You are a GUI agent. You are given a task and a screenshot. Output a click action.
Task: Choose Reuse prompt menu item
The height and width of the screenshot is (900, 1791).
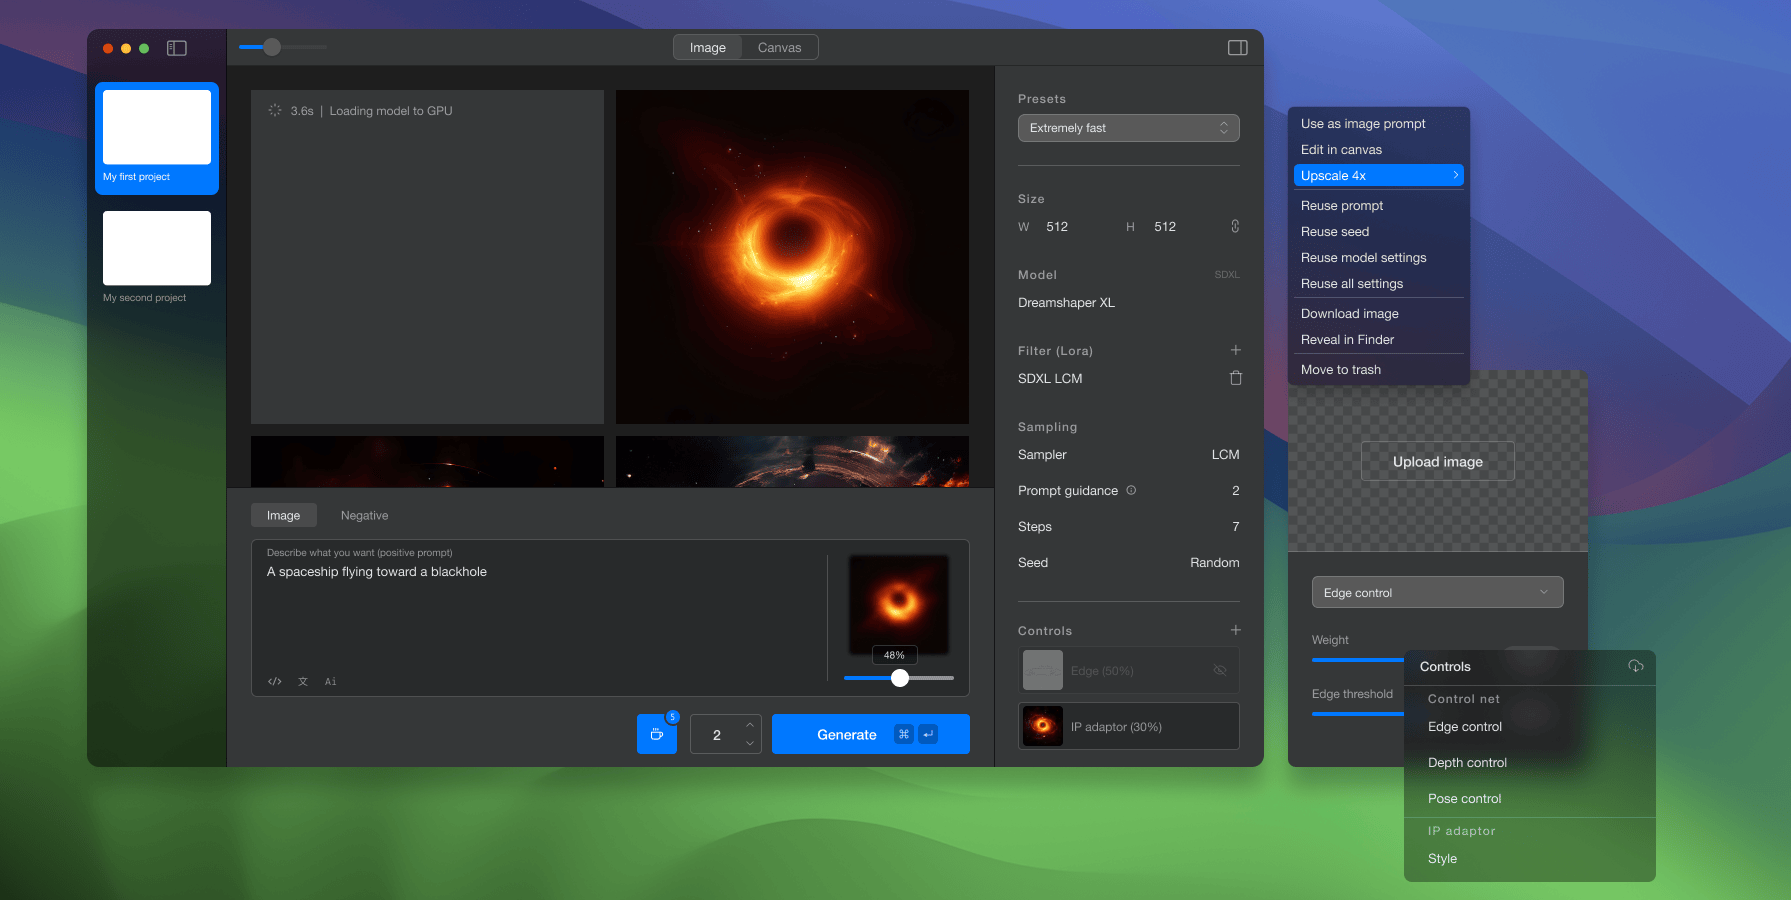(x=1378, y=205)
